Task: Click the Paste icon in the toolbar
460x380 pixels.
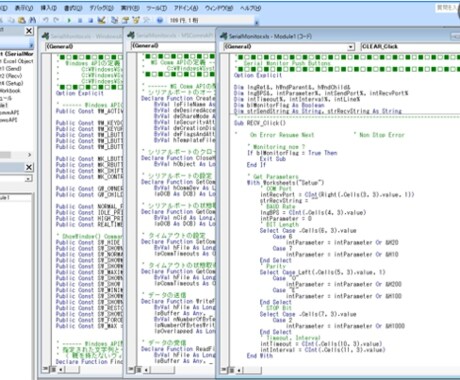Action: coord(22,20)
